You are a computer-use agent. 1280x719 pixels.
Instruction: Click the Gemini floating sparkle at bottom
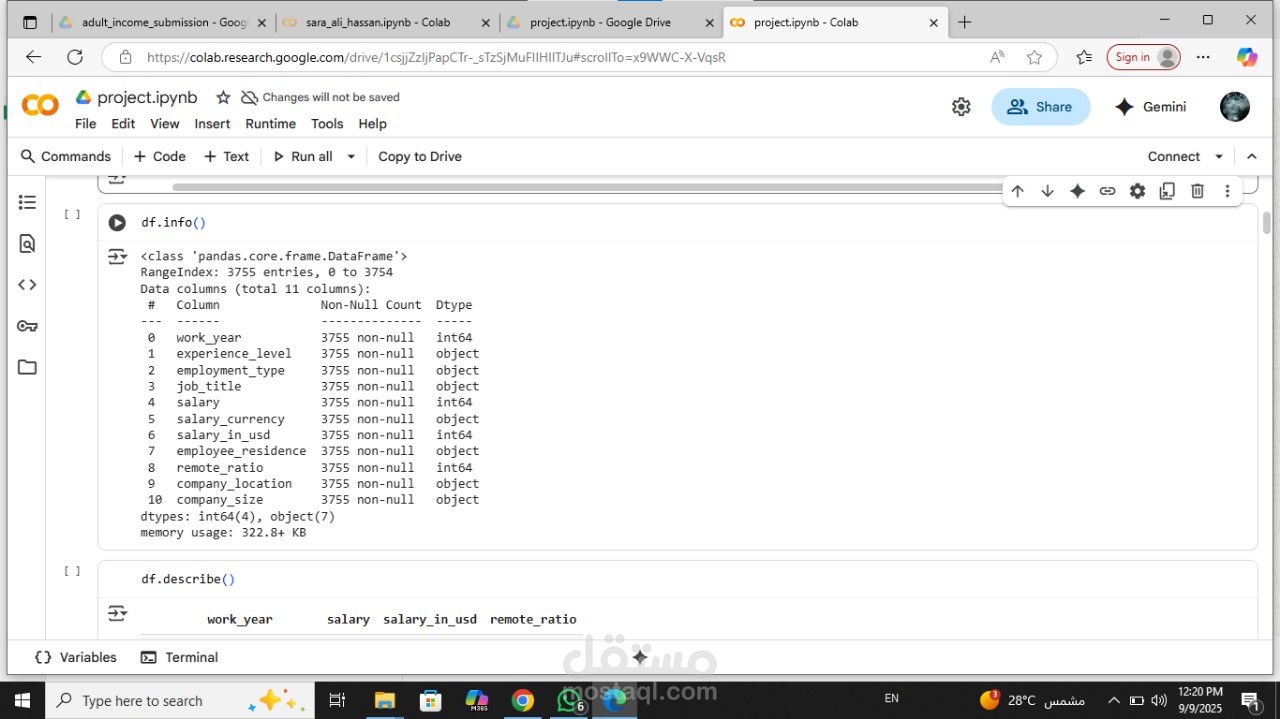(x=640, y=657)
